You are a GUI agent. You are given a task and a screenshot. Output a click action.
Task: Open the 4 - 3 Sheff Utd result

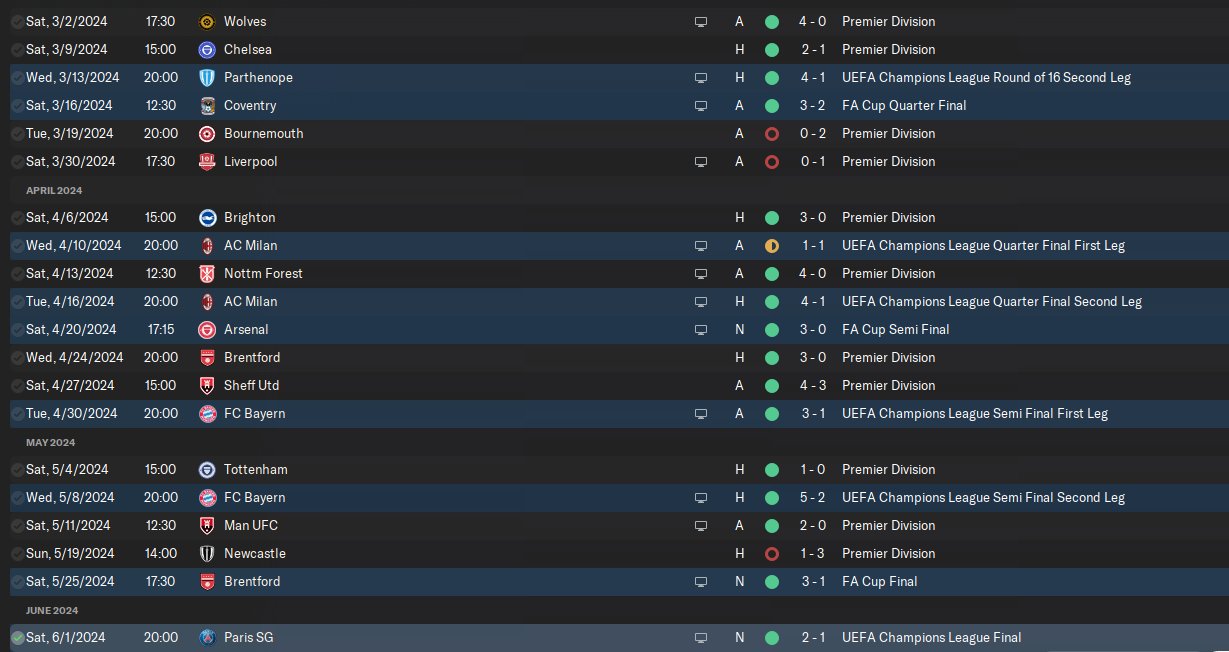tap(812, 385)
